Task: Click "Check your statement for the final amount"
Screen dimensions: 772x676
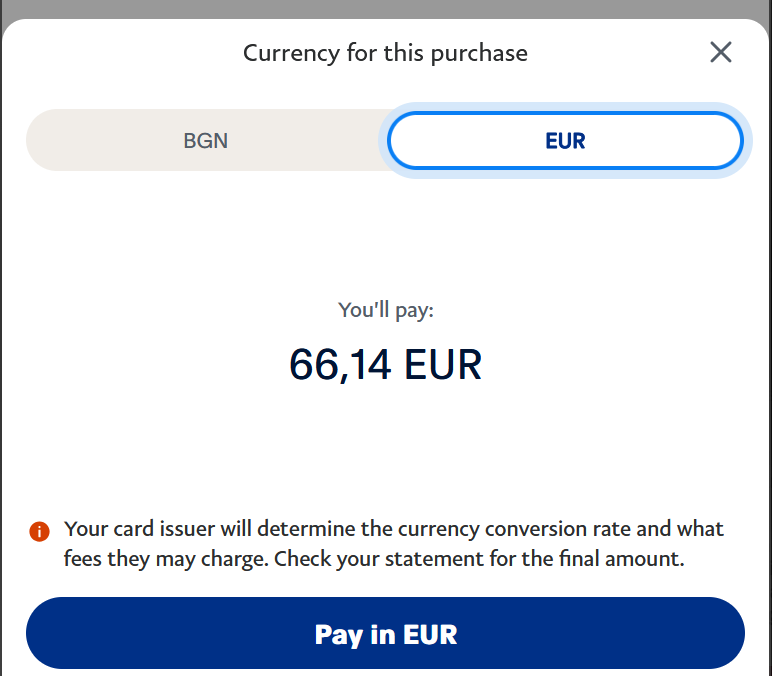Action: pyautogui.click(x=479, y=559)
